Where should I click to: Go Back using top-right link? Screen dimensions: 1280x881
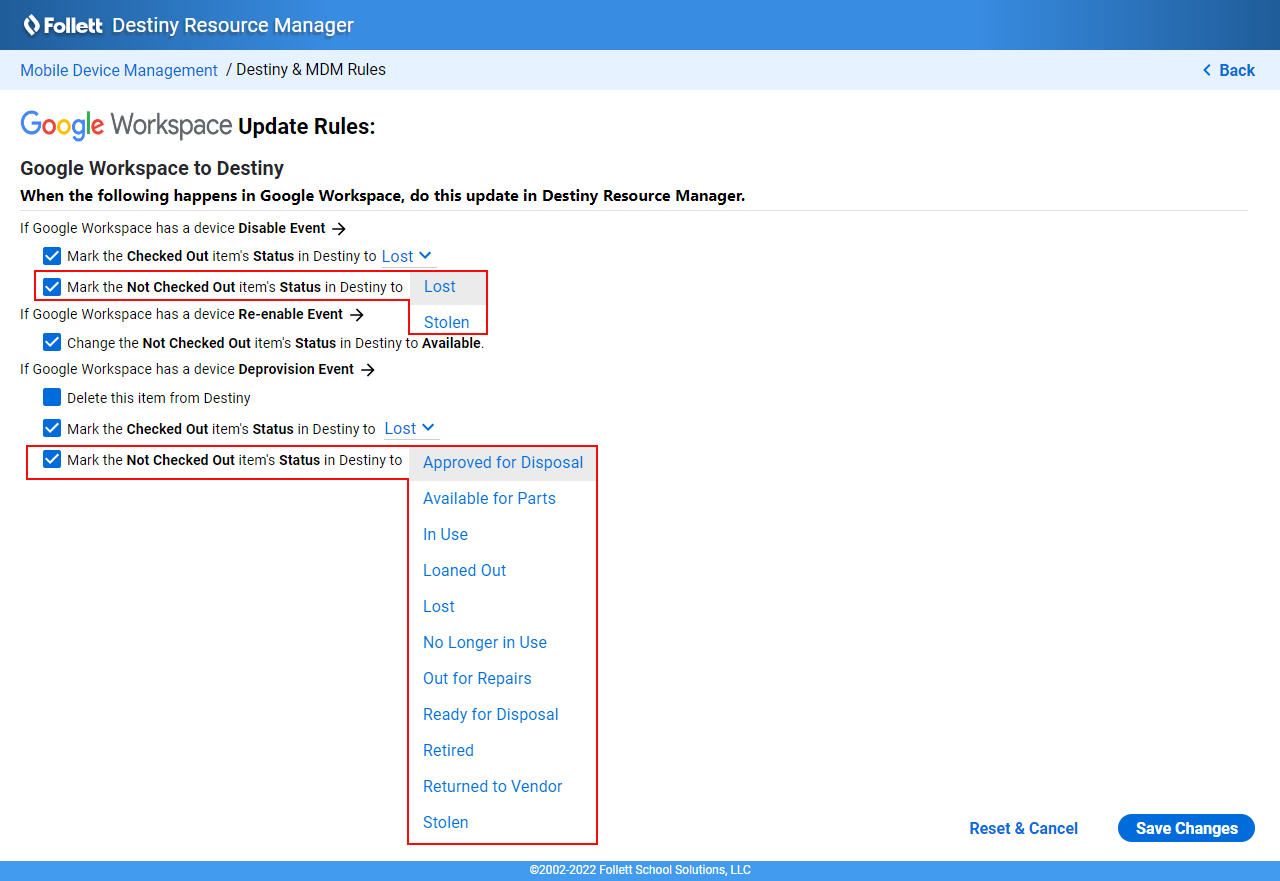pos(1228,70)
